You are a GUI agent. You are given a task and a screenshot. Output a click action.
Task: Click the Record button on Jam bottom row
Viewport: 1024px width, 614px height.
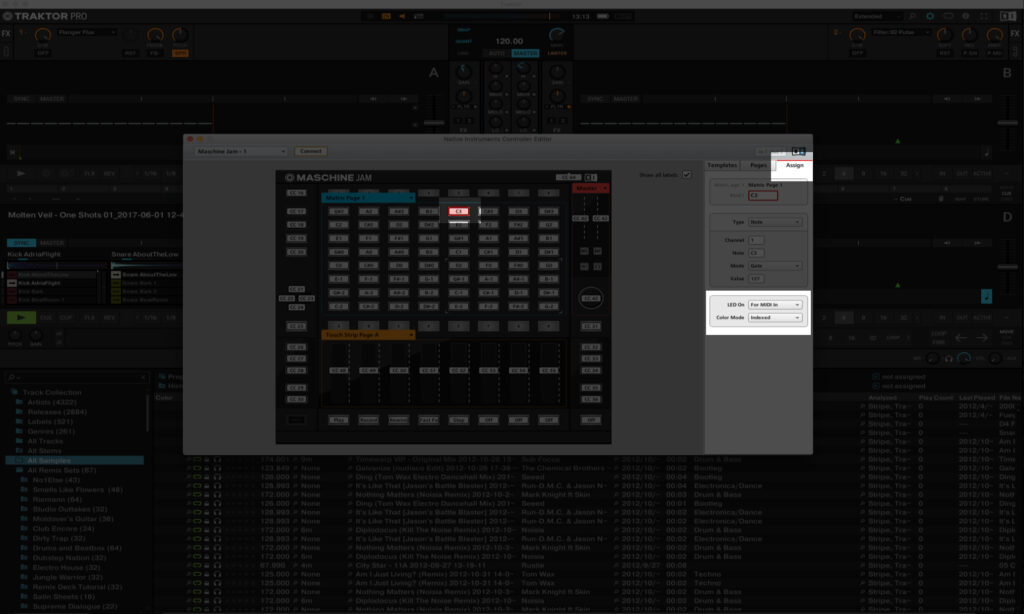pos(368,420)
